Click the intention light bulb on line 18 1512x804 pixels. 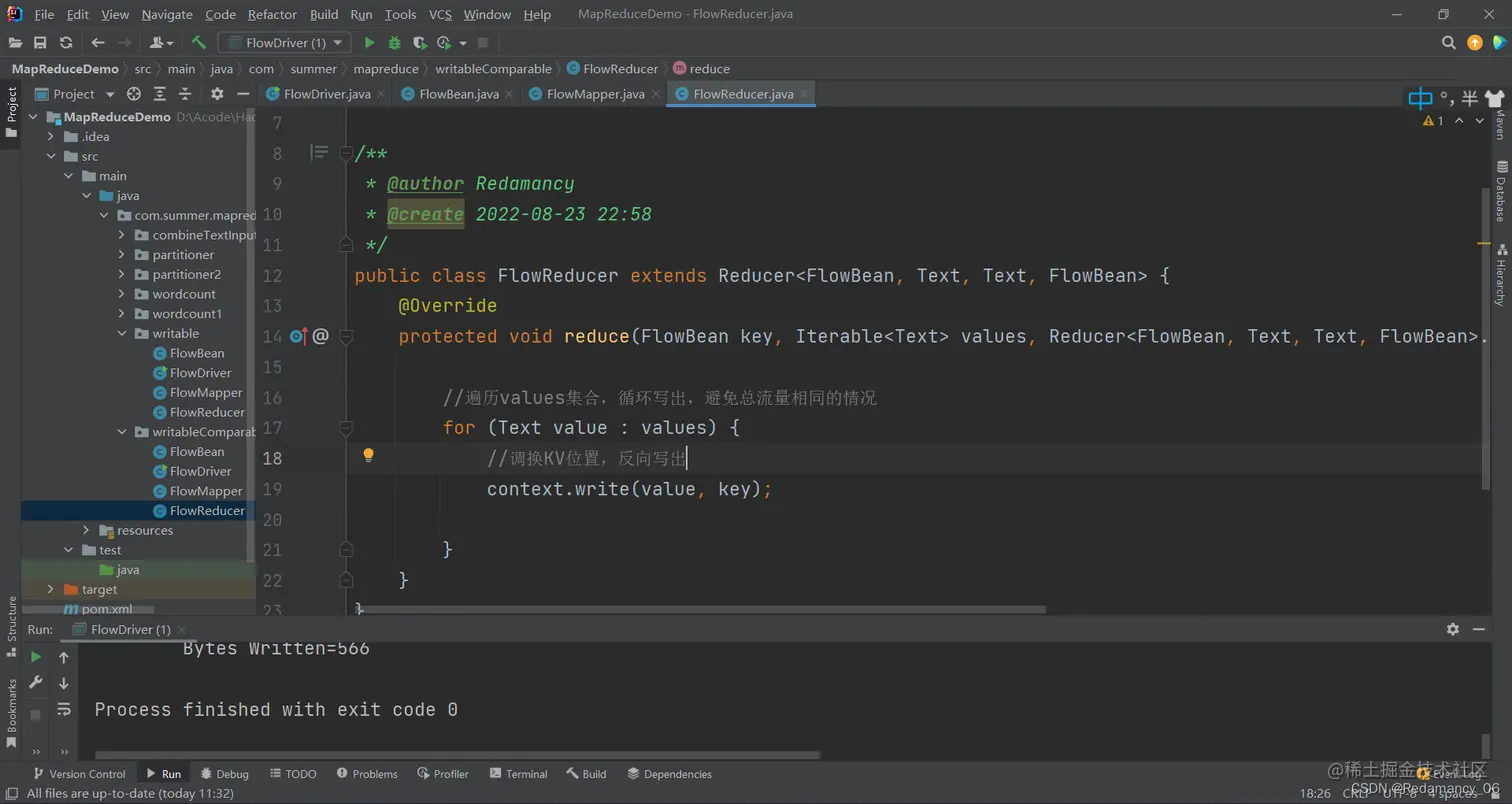point(368,456)
